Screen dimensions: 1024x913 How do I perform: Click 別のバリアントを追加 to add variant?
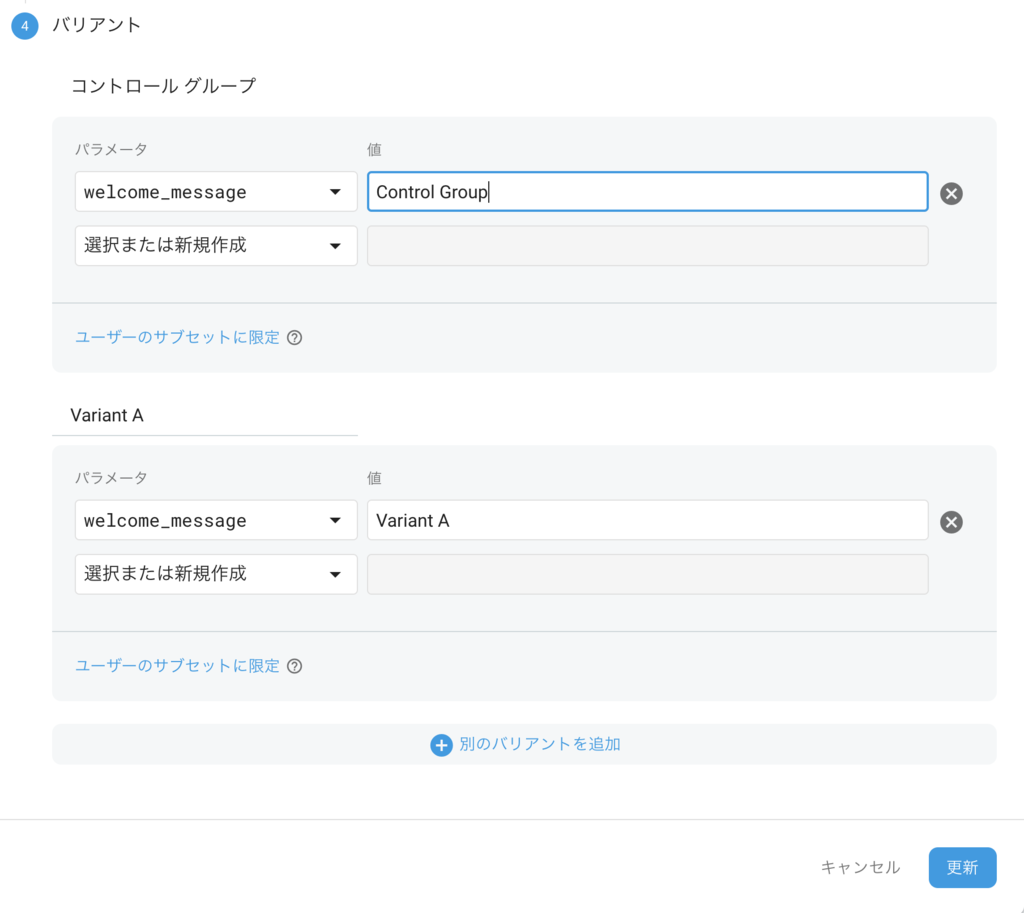point(539,745)
